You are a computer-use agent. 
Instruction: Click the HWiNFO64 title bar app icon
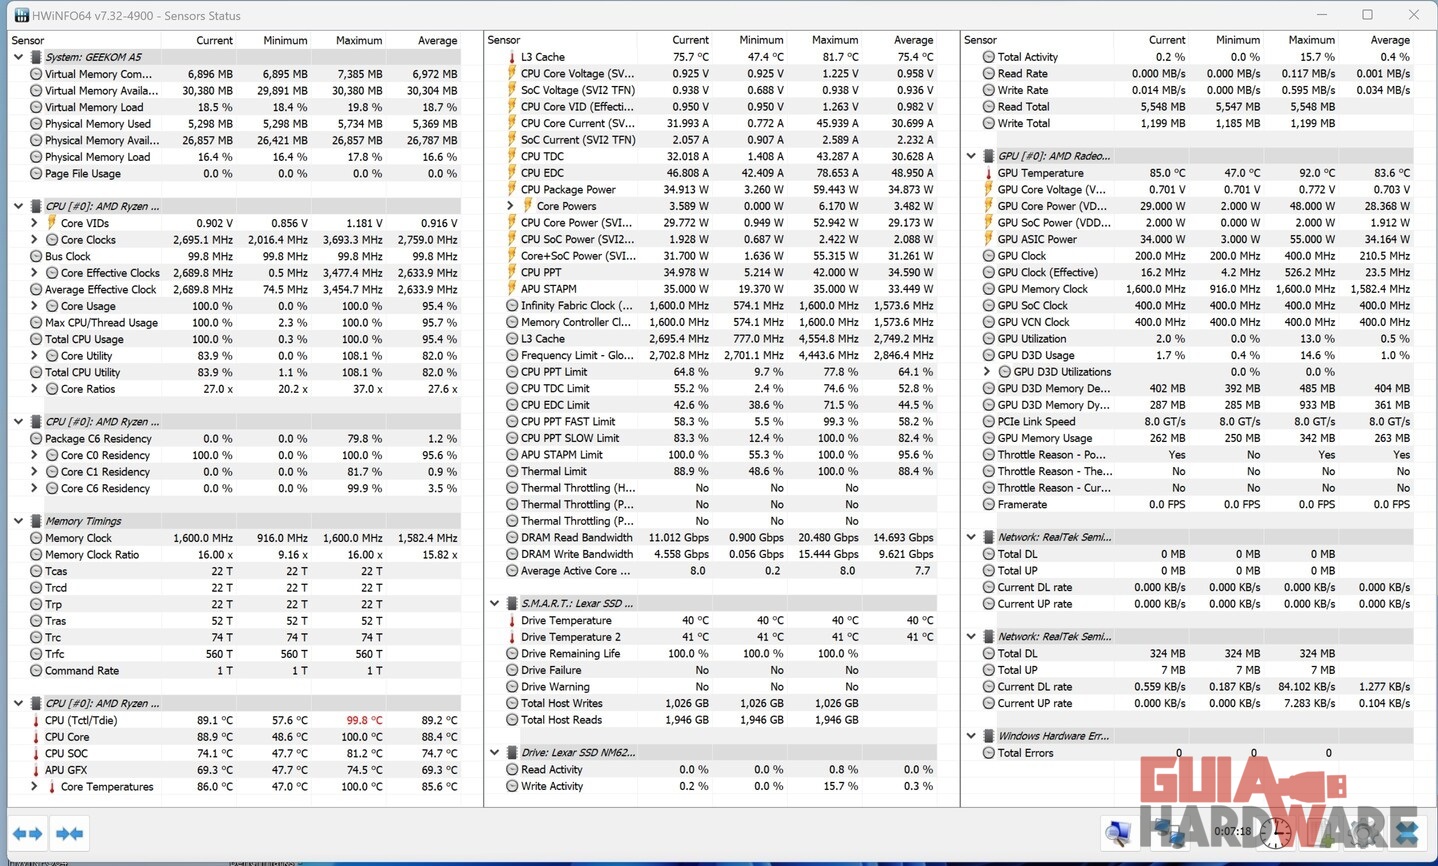(x=20, y=15)
